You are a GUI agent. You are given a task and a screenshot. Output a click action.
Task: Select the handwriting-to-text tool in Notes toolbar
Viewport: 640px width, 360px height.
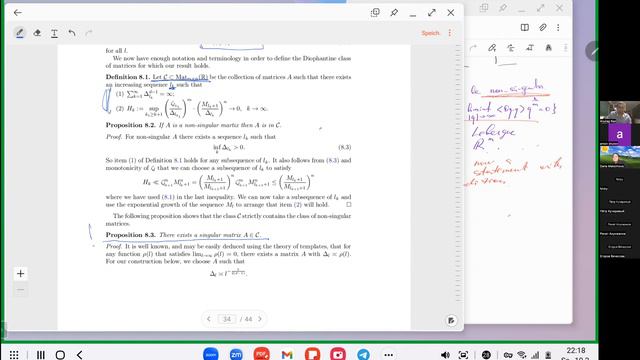click(511, 48)
